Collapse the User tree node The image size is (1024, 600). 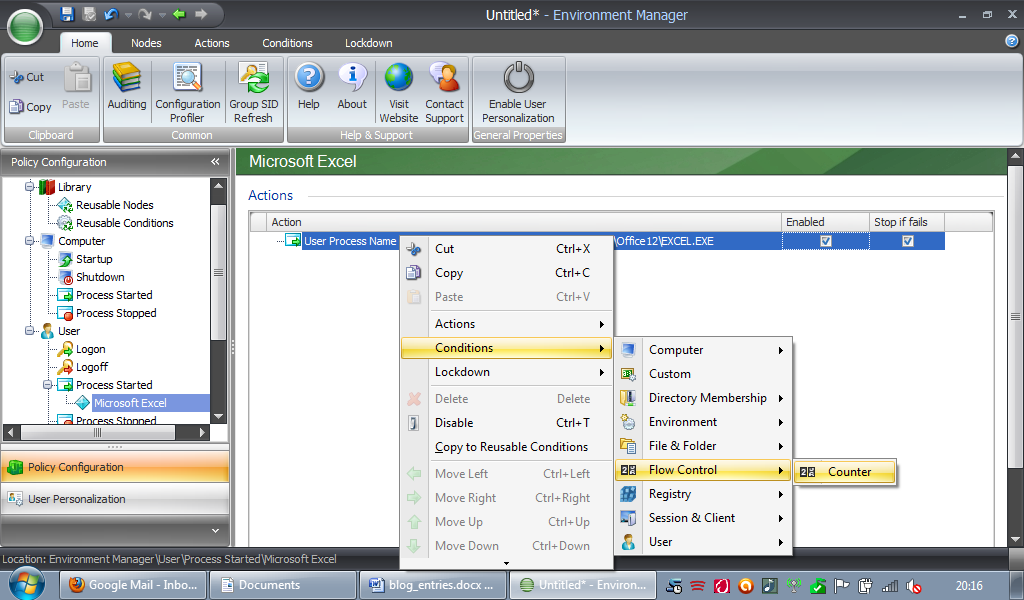tap(29, 331)
